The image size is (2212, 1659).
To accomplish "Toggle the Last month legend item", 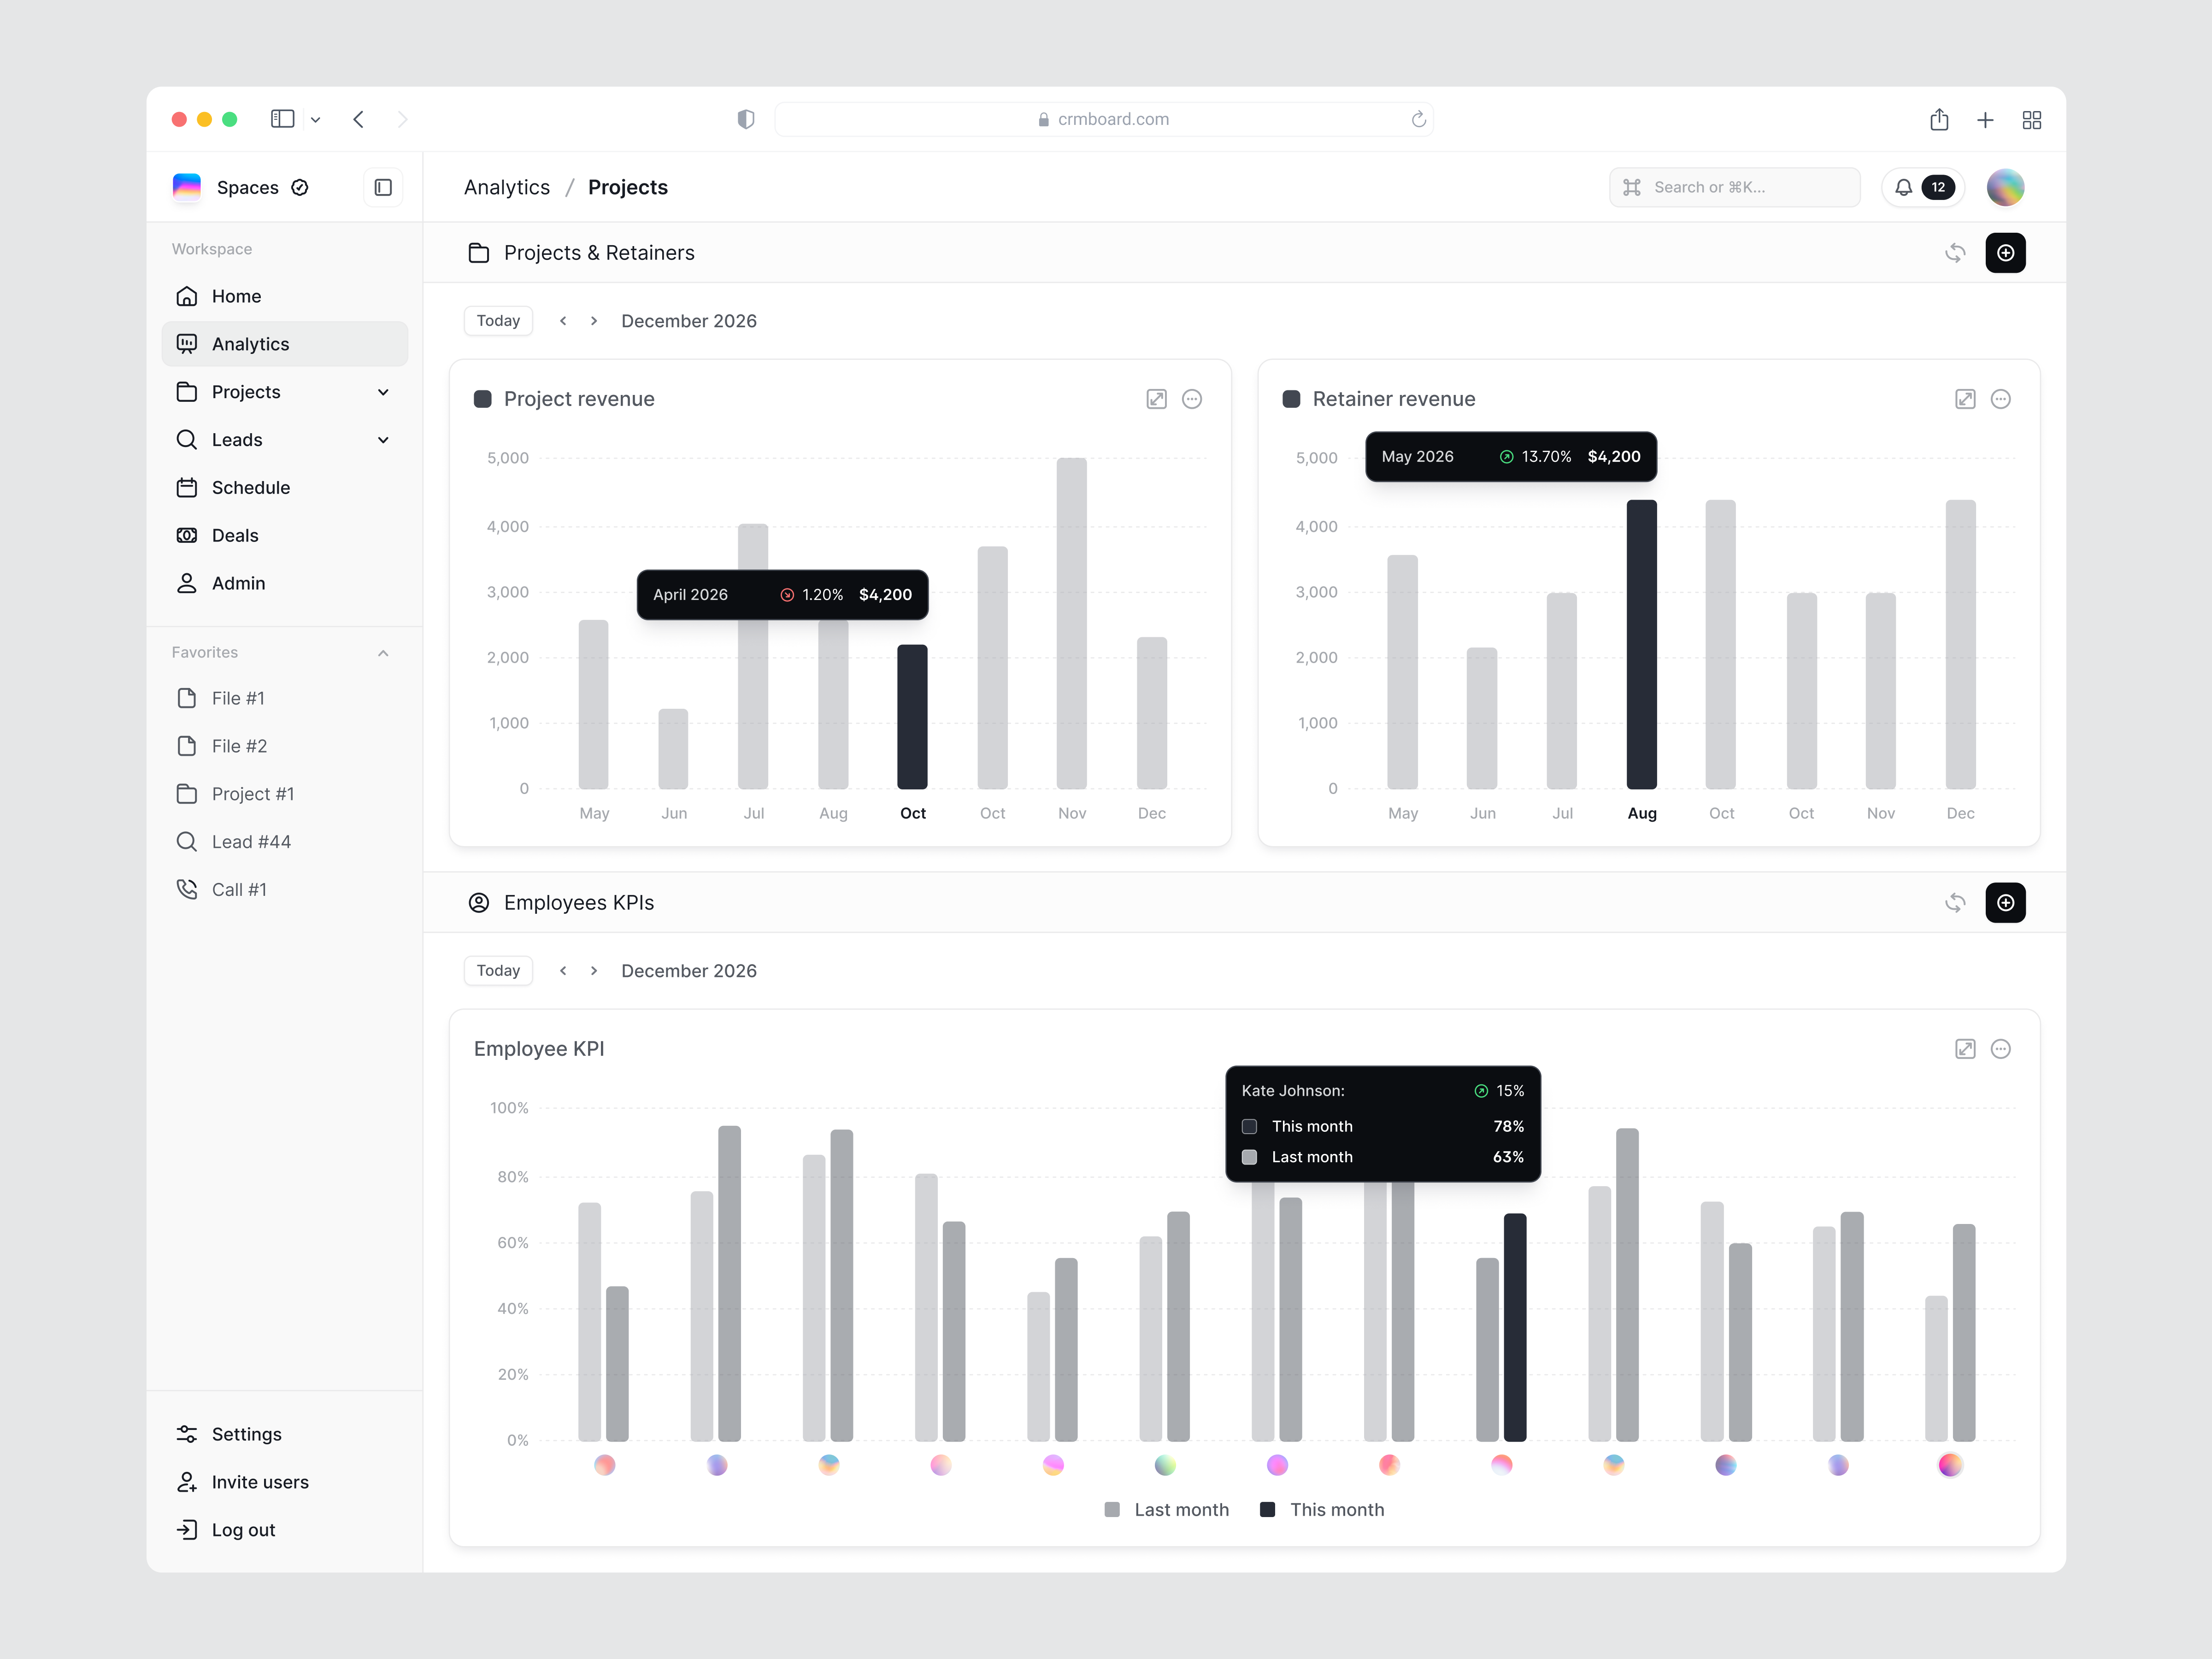I will (x=1166, y=1509).
